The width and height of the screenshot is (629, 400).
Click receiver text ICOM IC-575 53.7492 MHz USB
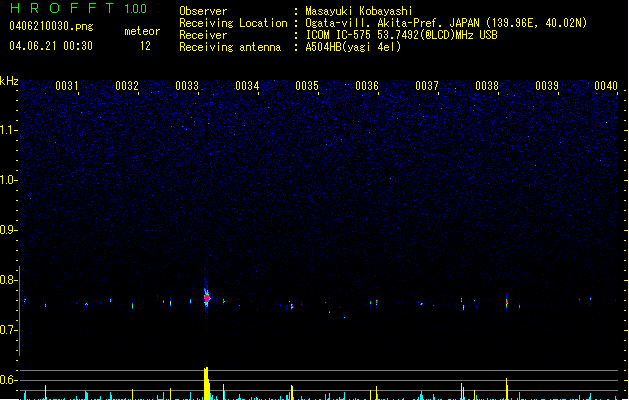coord(402,35)
